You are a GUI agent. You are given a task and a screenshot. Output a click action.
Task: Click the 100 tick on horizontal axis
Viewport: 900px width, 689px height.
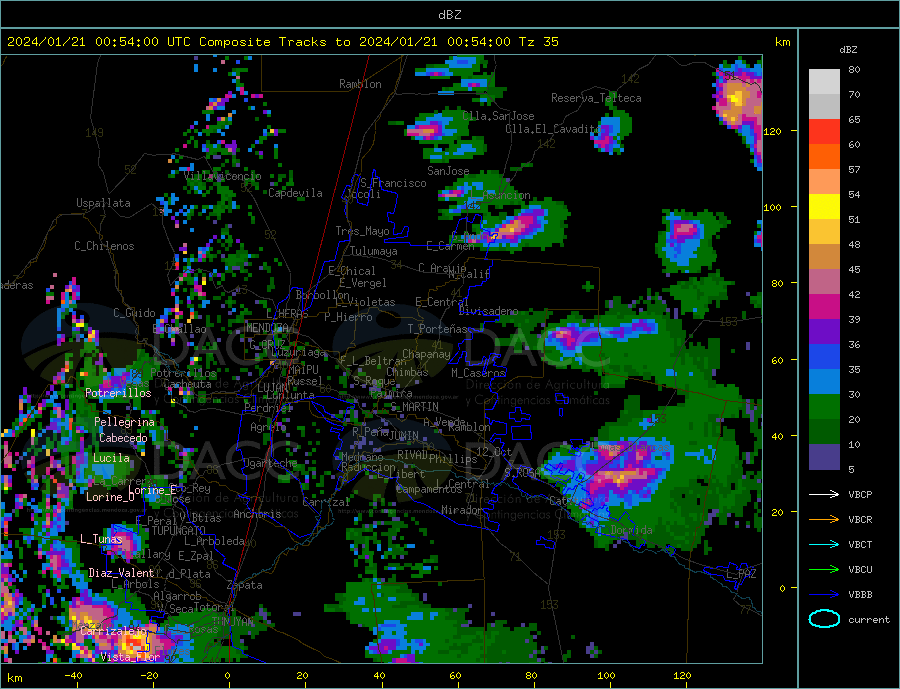606,675
